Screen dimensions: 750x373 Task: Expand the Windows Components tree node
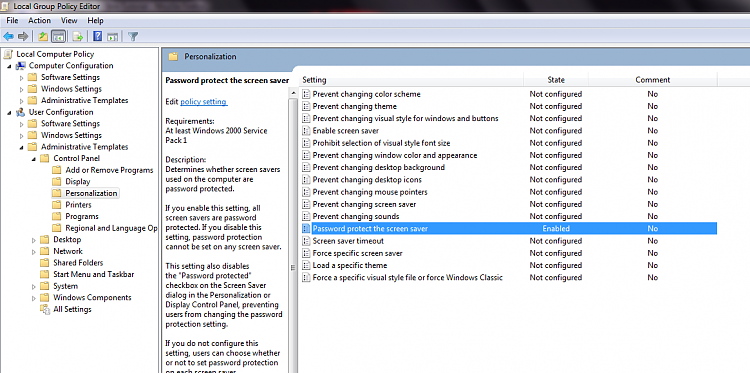[x=34, y=298]
